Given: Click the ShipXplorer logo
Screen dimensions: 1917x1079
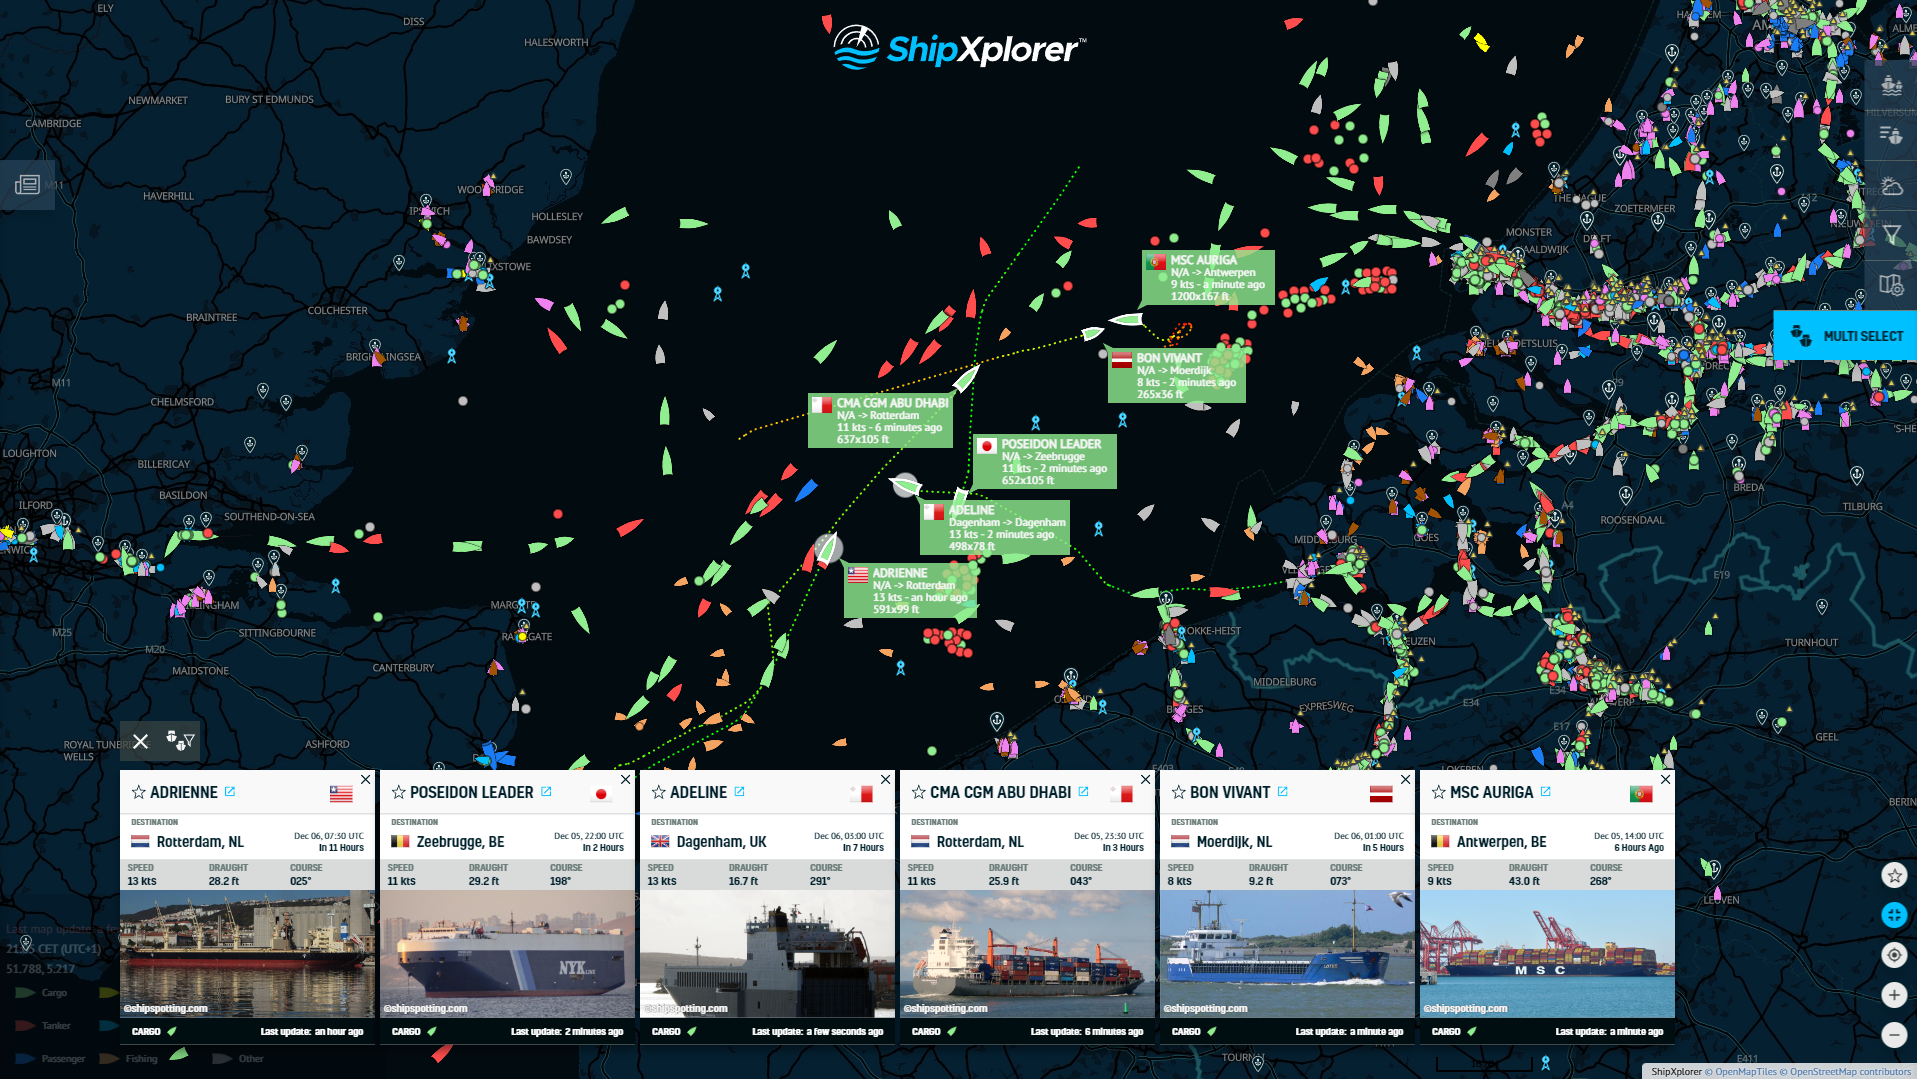Looking at the screenshot, I should point(959,47).
